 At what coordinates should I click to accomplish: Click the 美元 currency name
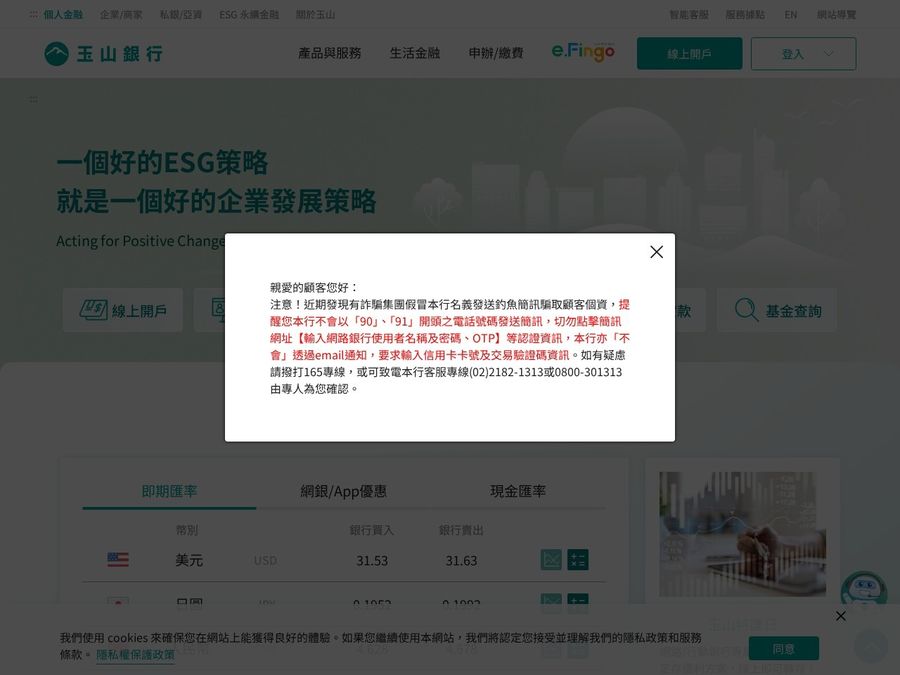(189, 560)
